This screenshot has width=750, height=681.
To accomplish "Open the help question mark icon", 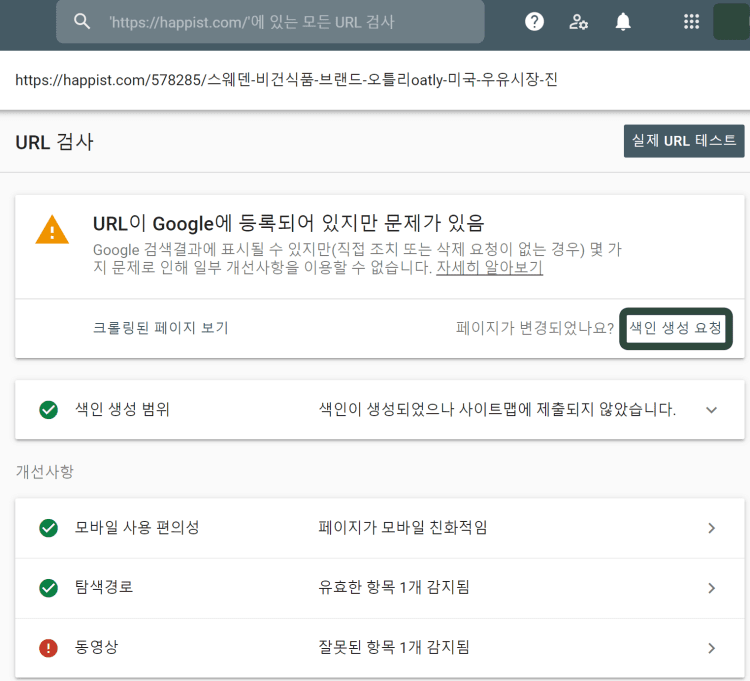I will [534, 22].
